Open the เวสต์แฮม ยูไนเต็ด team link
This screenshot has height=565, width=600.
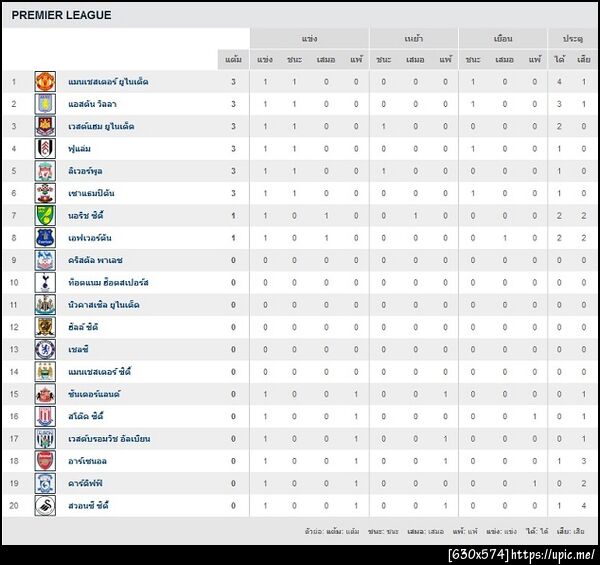pyautogui.click(x=101, y=126)
